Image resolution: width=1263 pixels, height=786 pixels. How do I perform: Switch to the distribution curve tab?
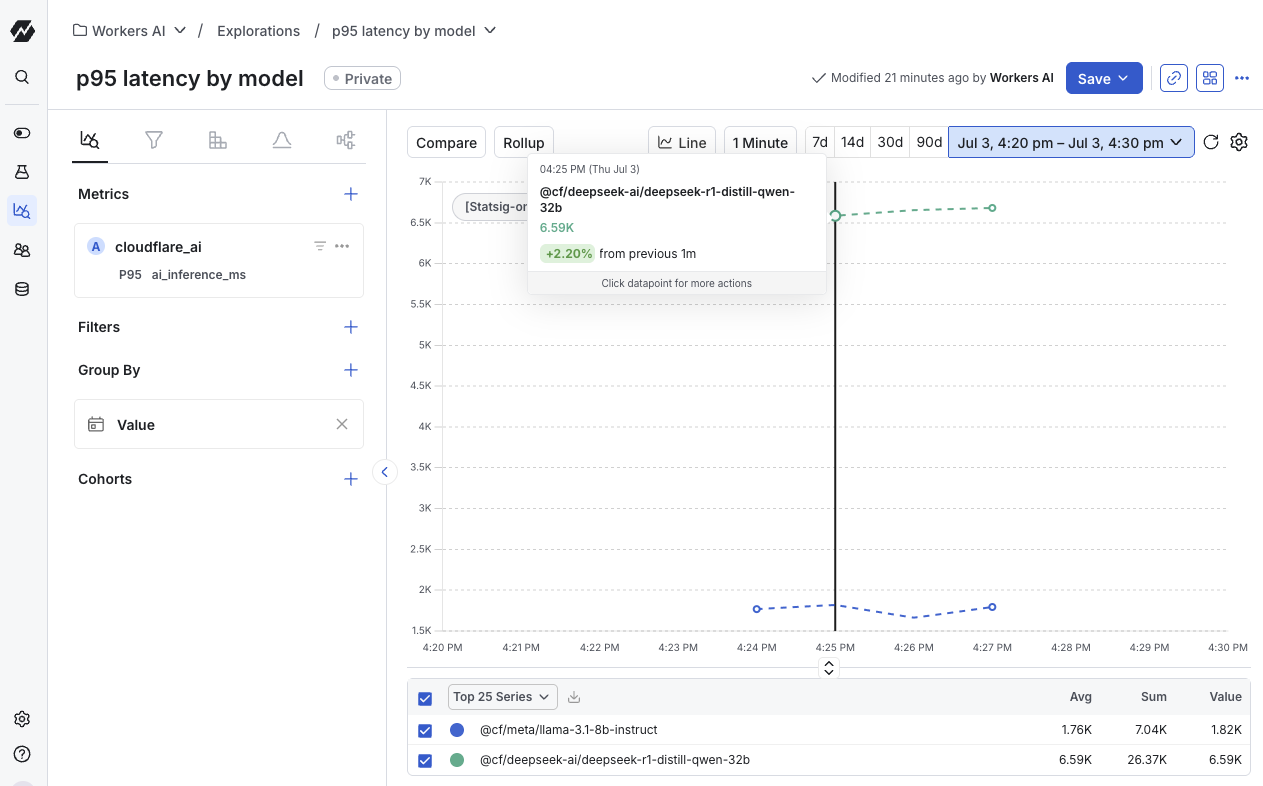pyautogui.click(x=281, y=141)
